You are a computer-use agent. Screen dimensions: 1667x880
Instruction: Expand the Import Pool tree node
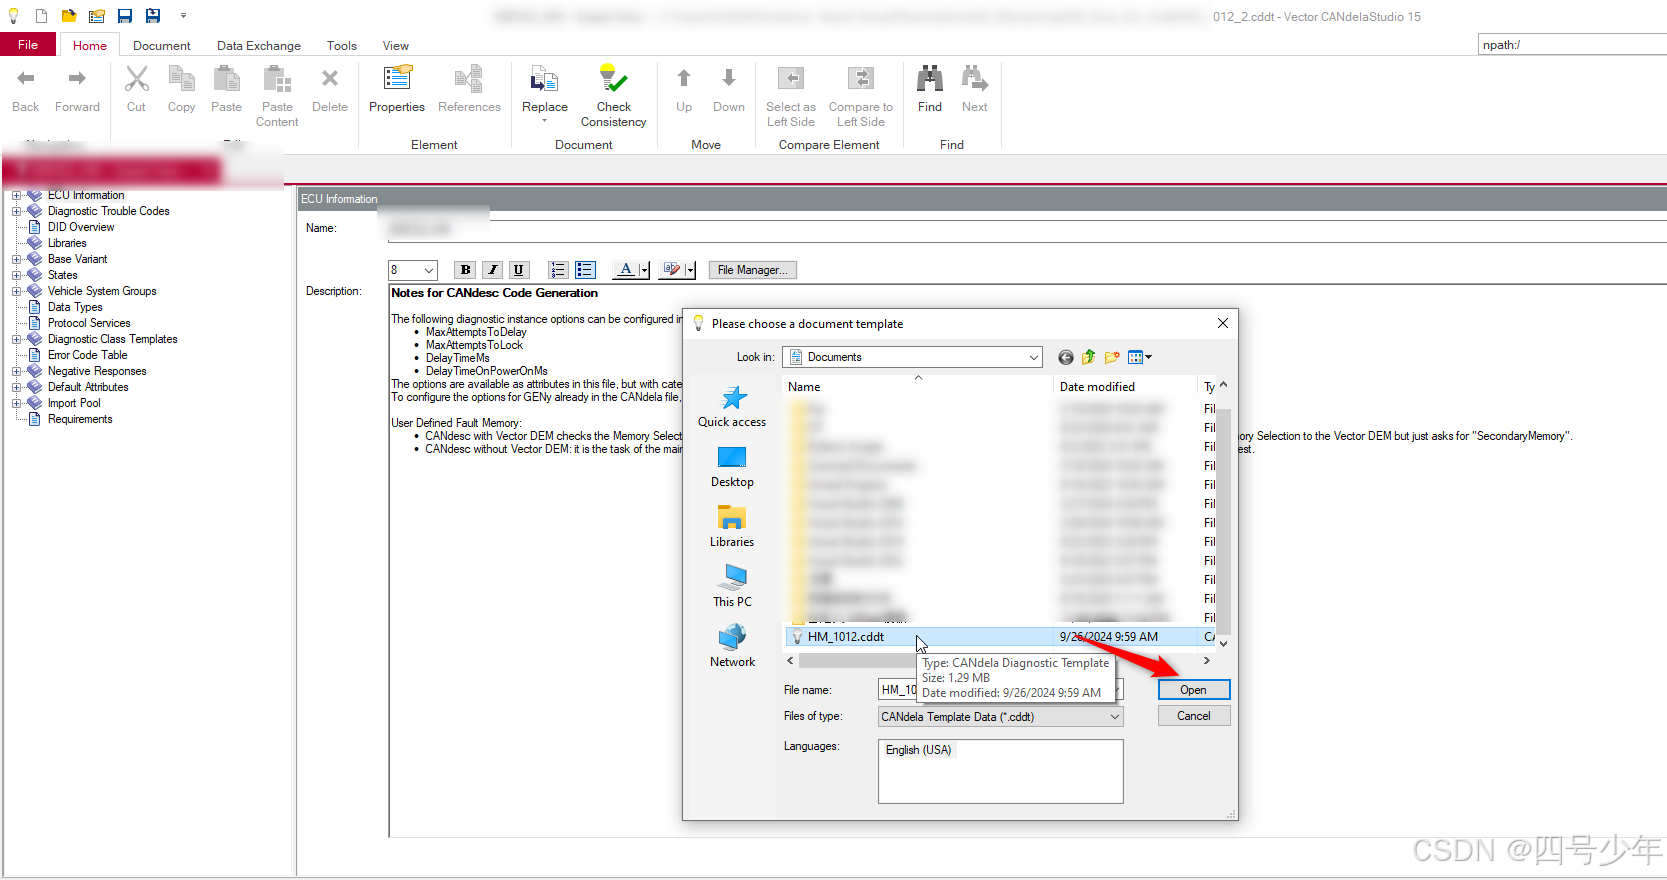pyautogui.click(x=16, y=403)
